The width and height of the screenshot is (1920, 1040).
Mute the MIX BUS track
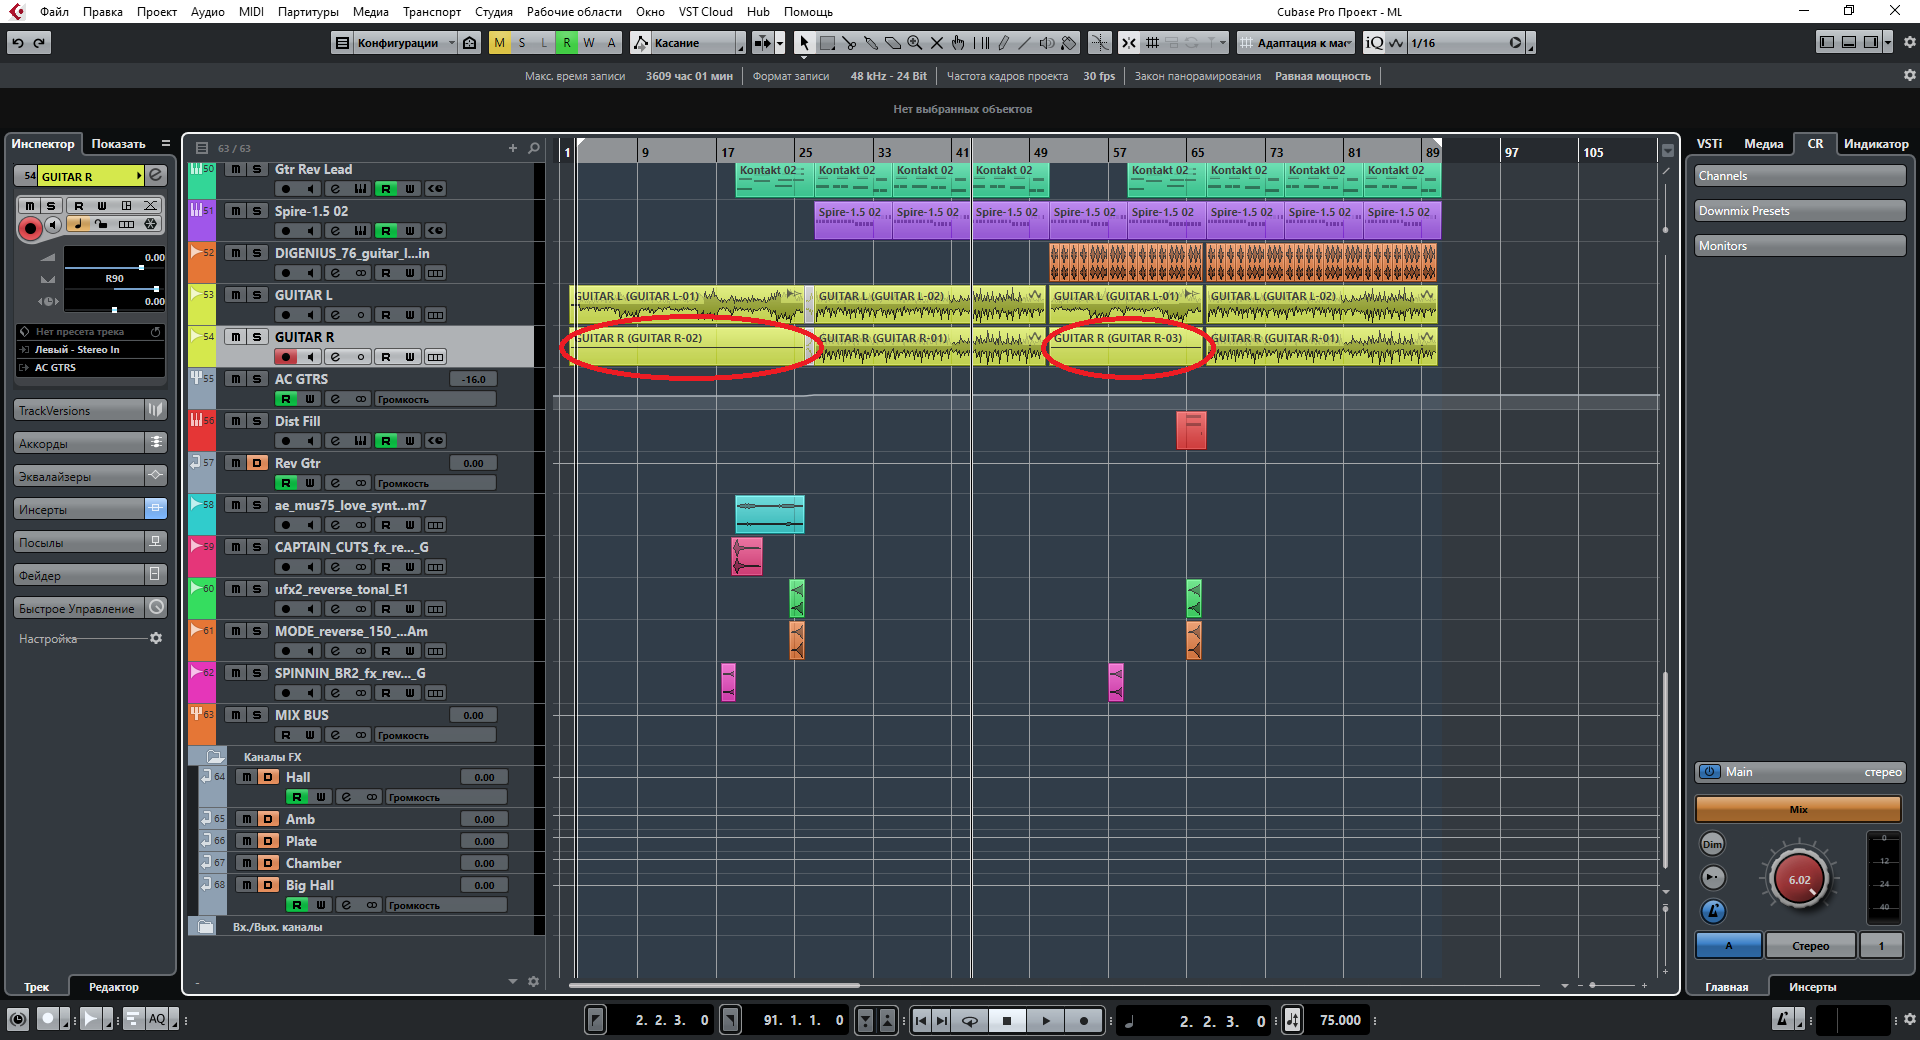[x=236, y=715]
